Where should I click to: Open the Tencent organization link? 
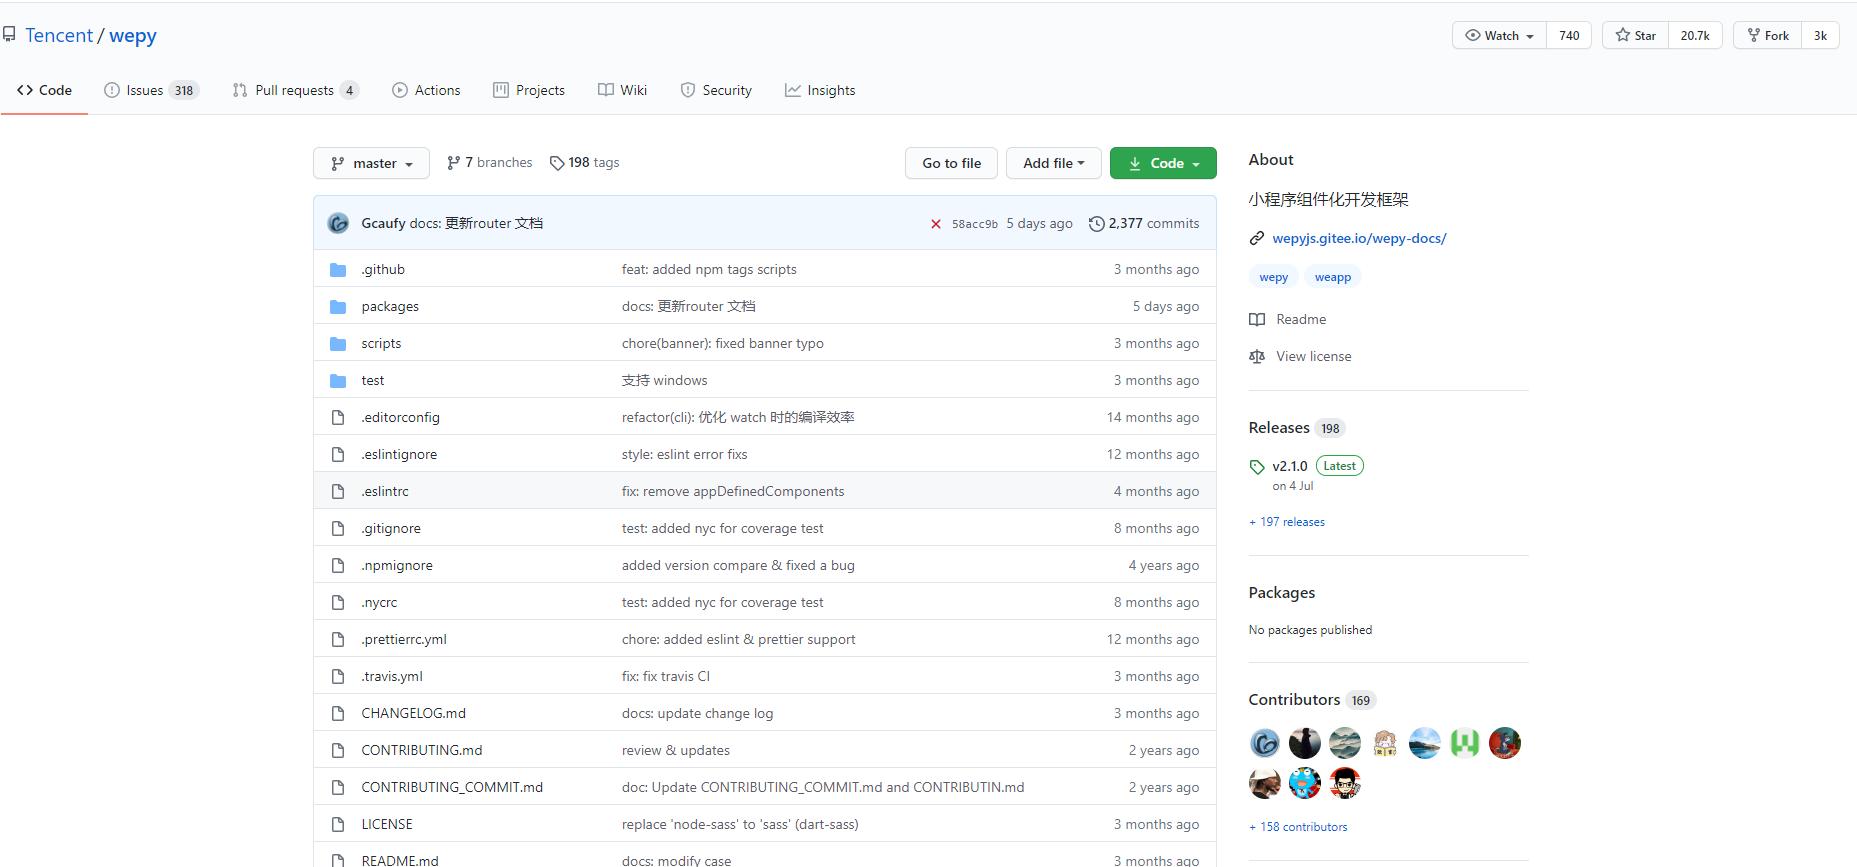tap(59, 35)
